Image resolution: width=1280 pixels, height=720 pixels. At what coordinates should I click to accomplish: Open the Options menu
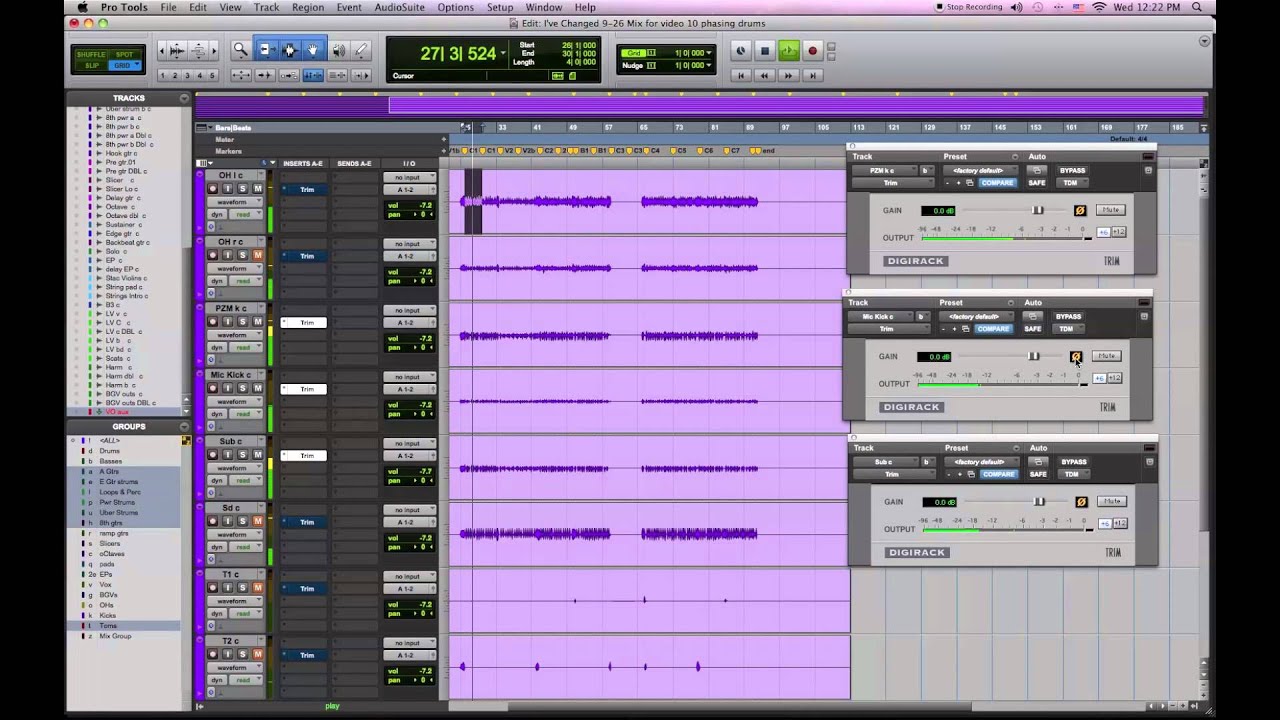455,7
